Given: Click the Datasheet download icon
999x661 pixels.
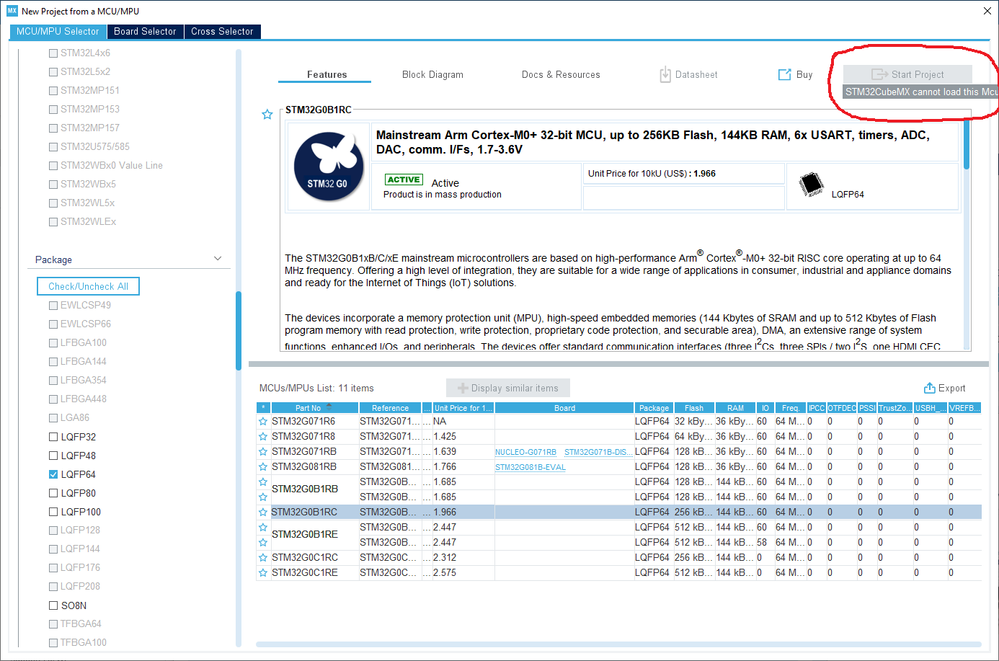Looking at the screenshot, I should point(665,75).
